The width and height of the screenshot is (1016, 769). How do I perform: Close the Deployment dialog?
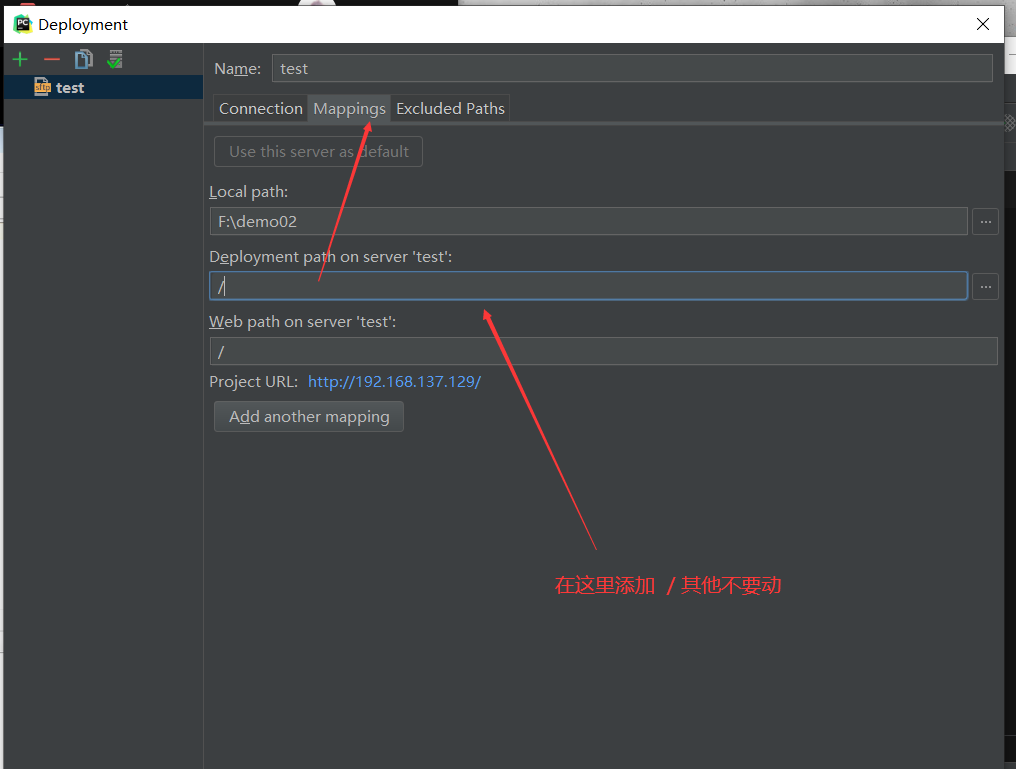pyautogui.click(x=983, y=24)
